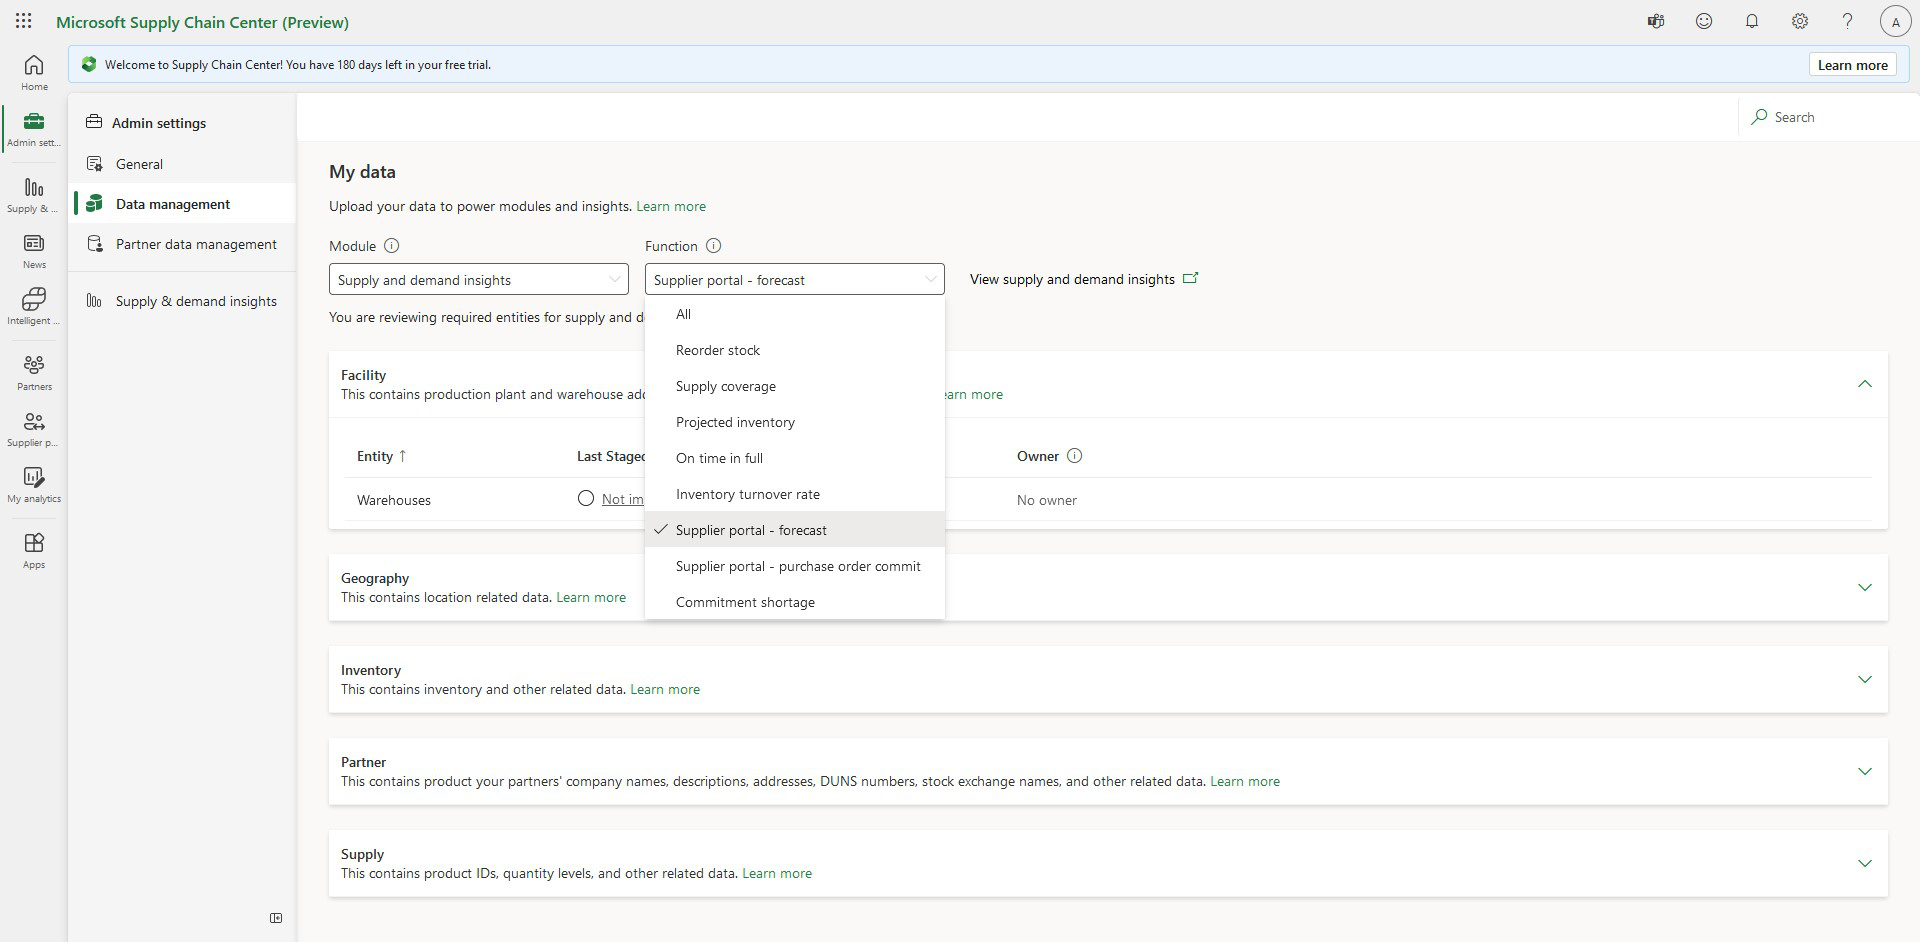Open Intelligent order rail icon
This screenshot has width=1920, height=942.
point(34,307)
